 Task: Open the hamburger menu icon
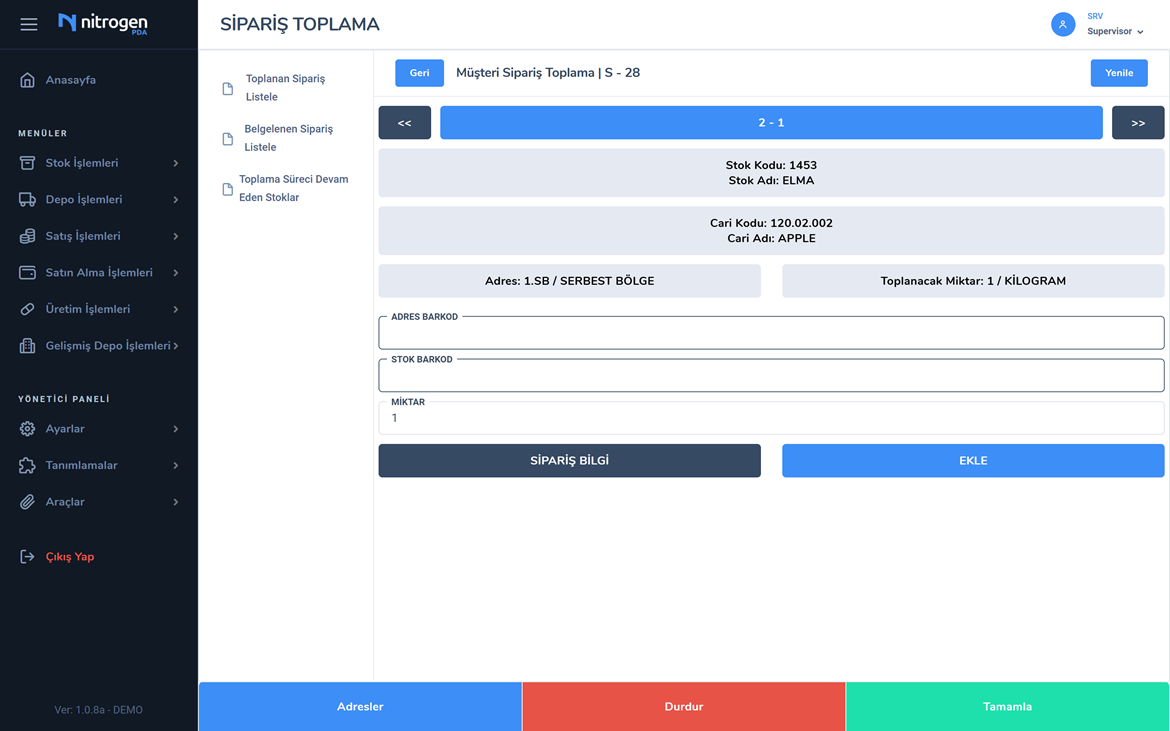tap(28, 25)
